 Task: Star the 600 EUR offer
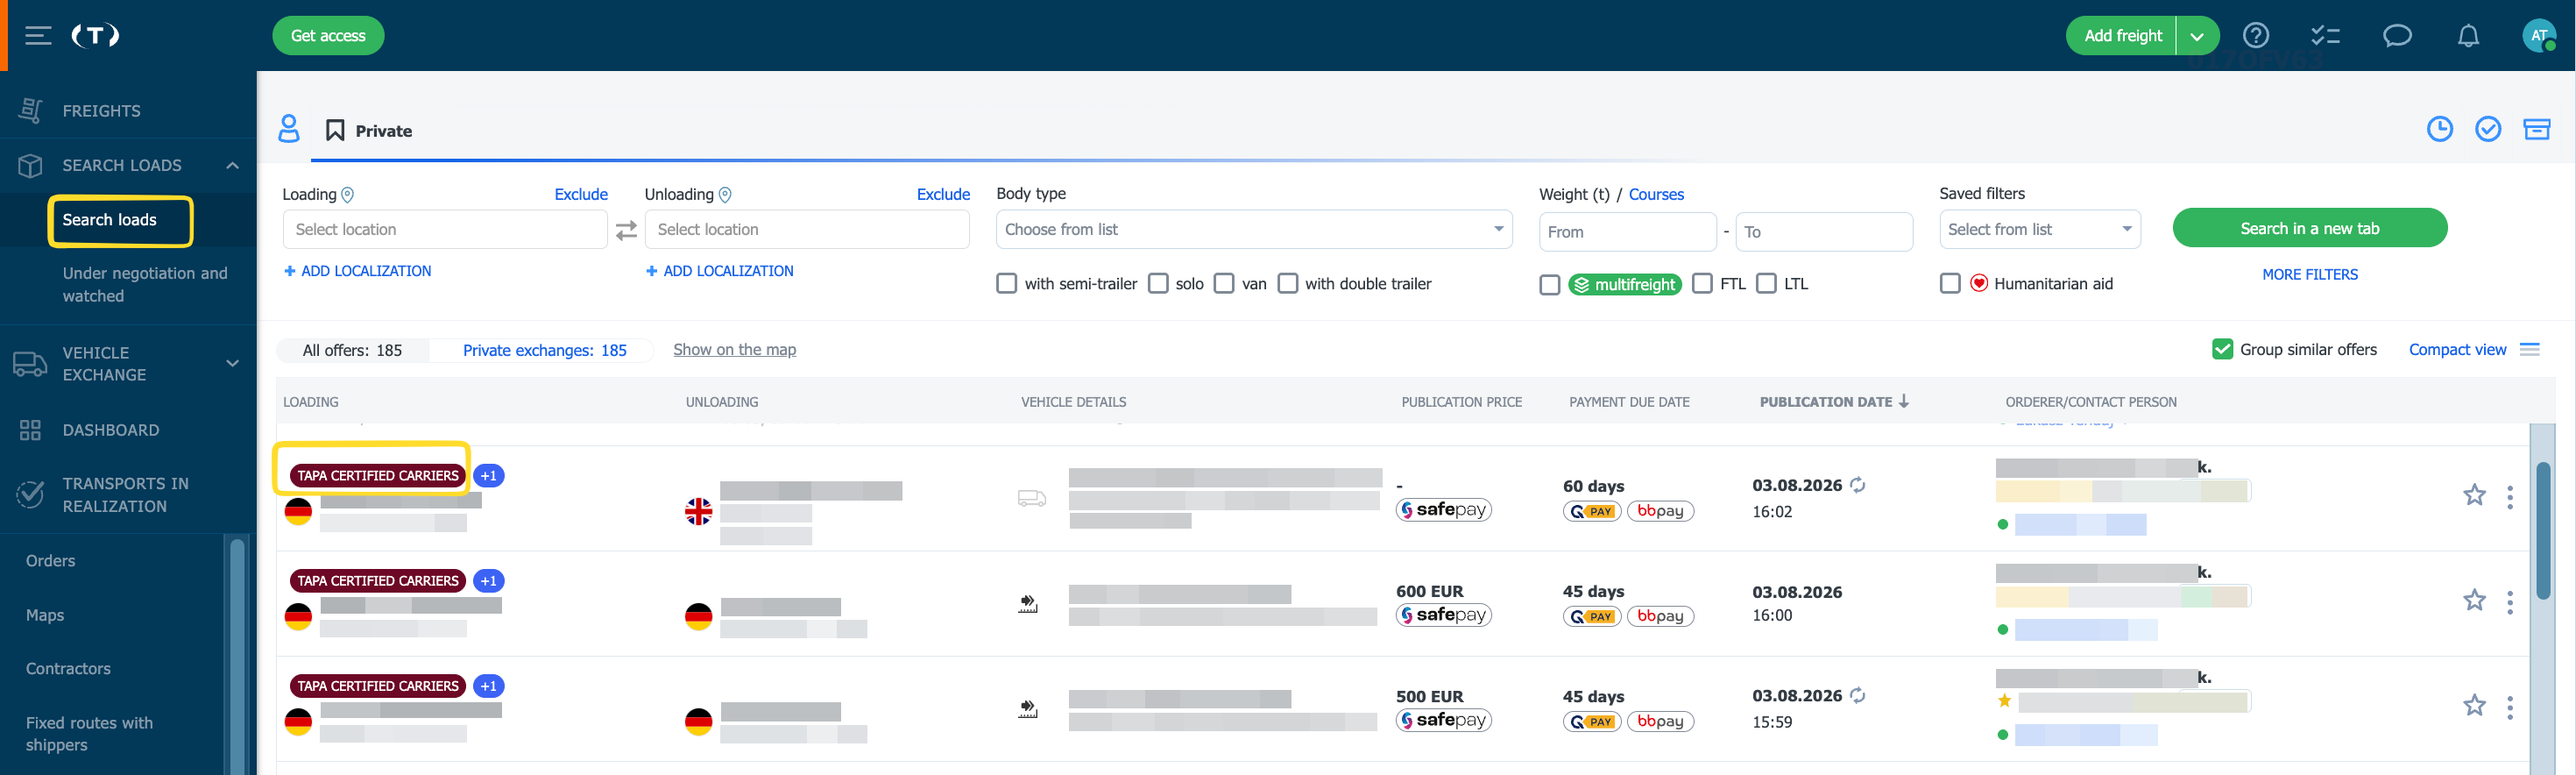2474,600
